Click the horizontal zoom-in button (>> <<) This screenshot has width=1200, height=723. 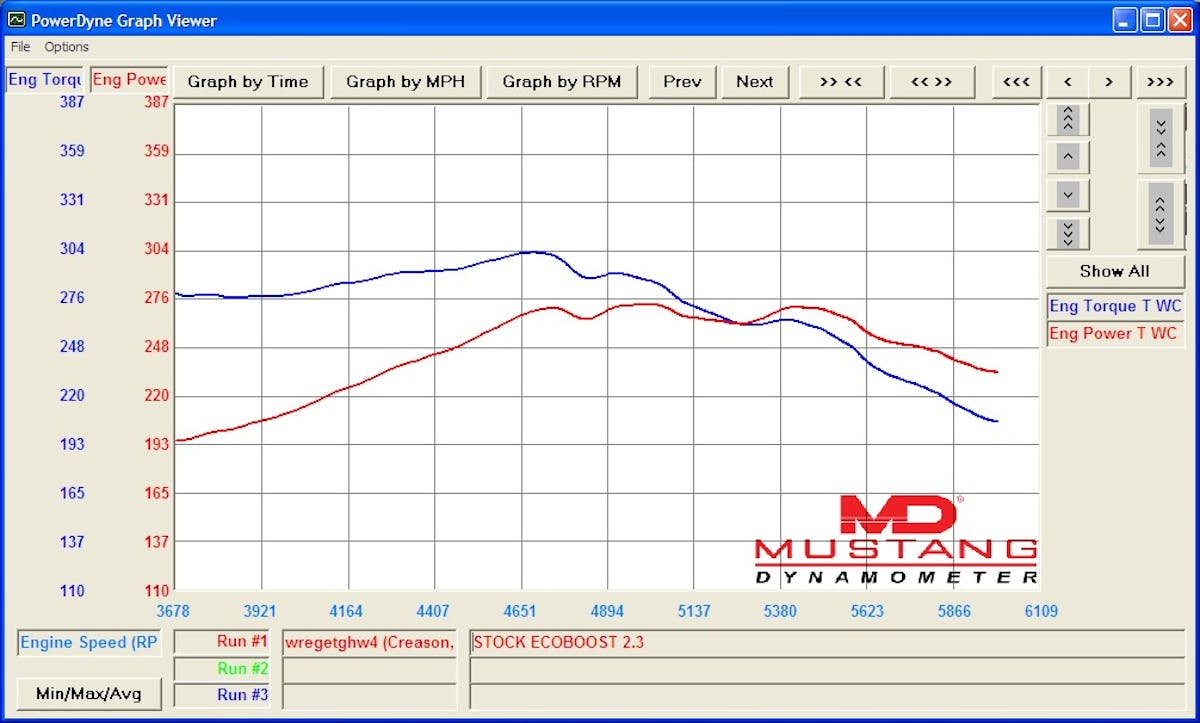pos(840,82)
